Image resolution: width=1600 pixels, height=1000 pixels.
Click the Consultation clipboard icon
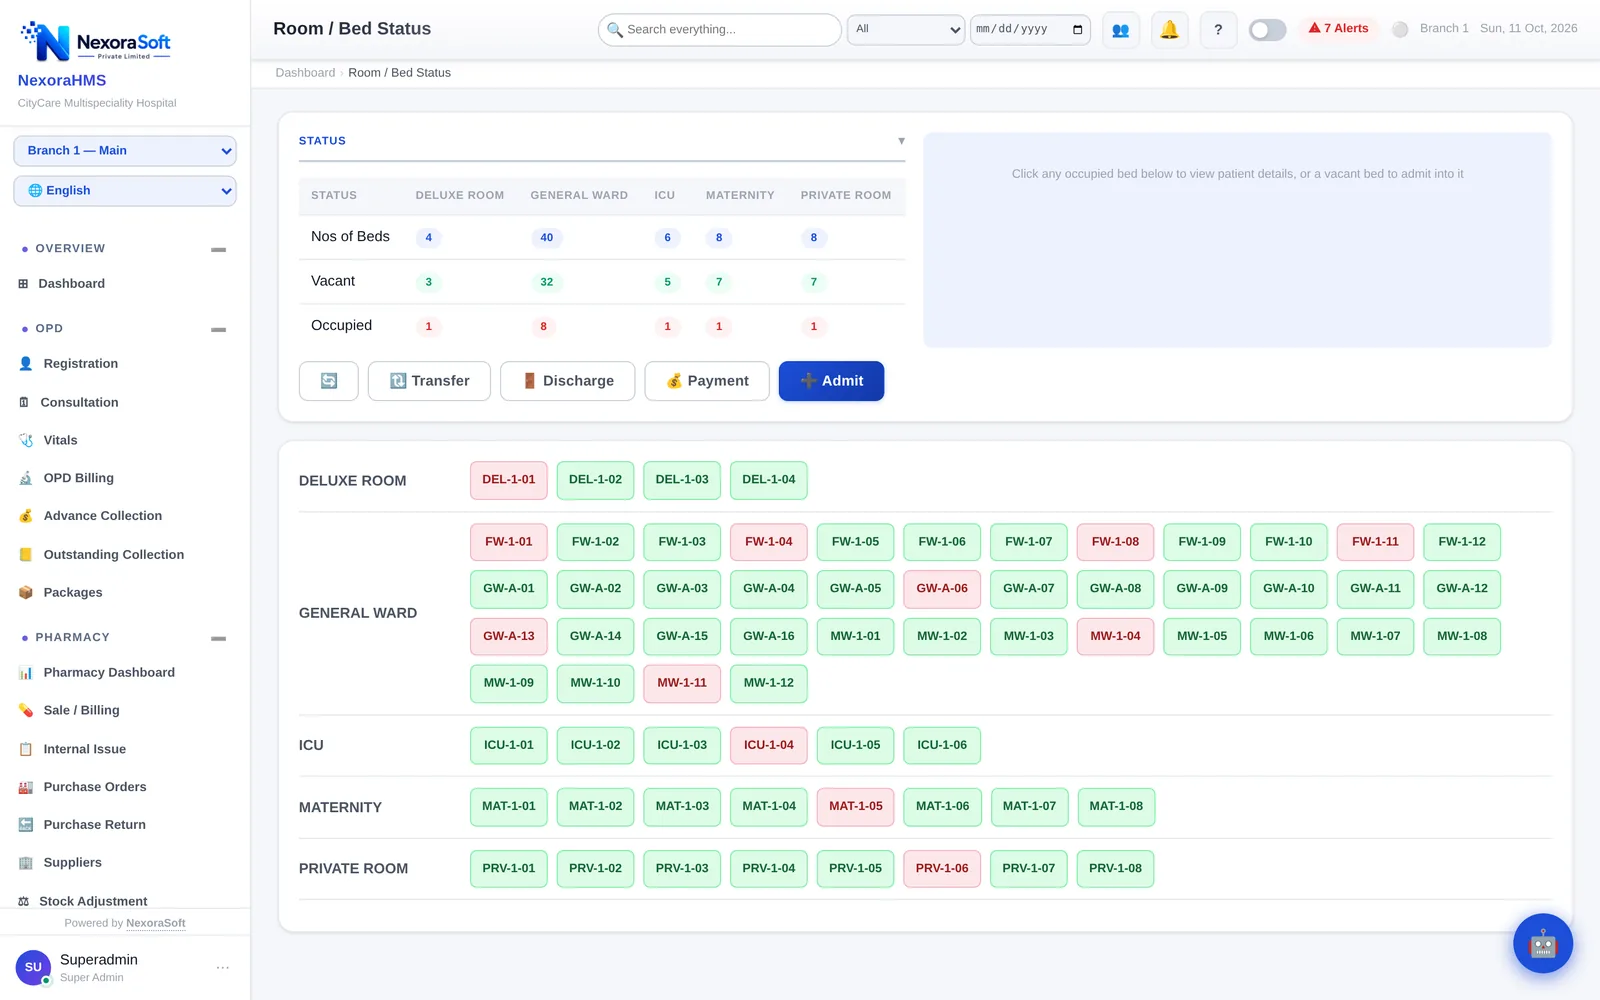(x=24, y=402)
